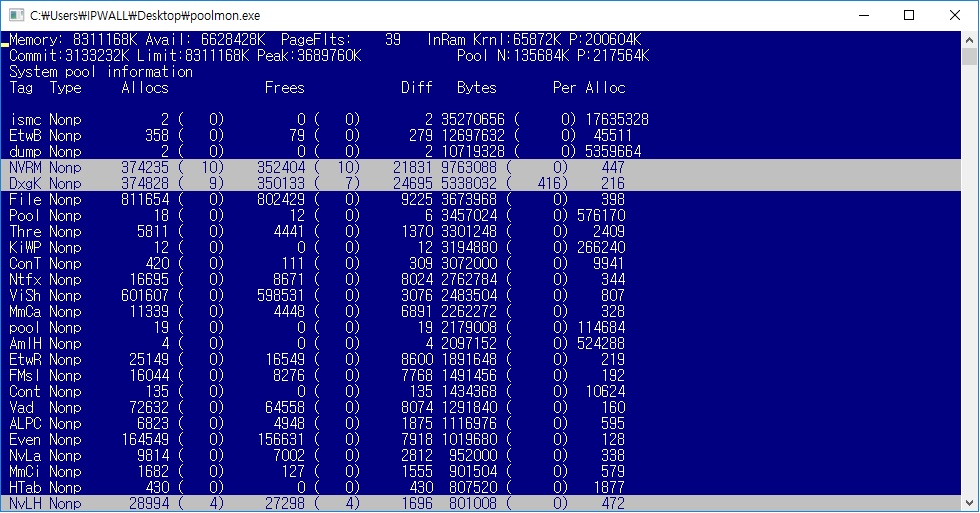Select the 'ismc' tag row
Screen dimensions: 980x513
[481, 119]
